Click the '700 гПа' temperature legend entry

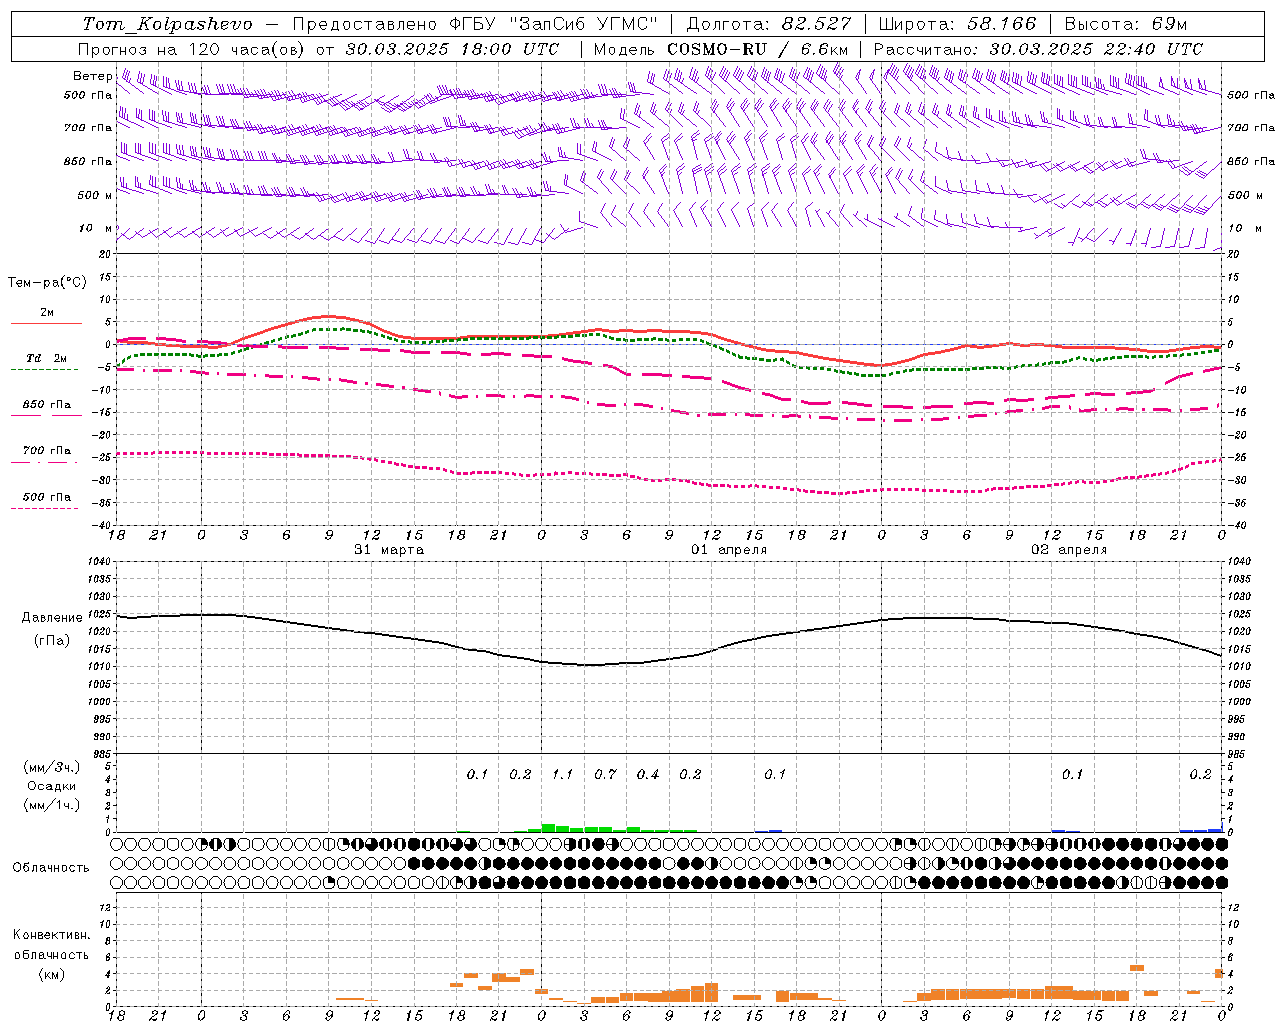[47, 451]
